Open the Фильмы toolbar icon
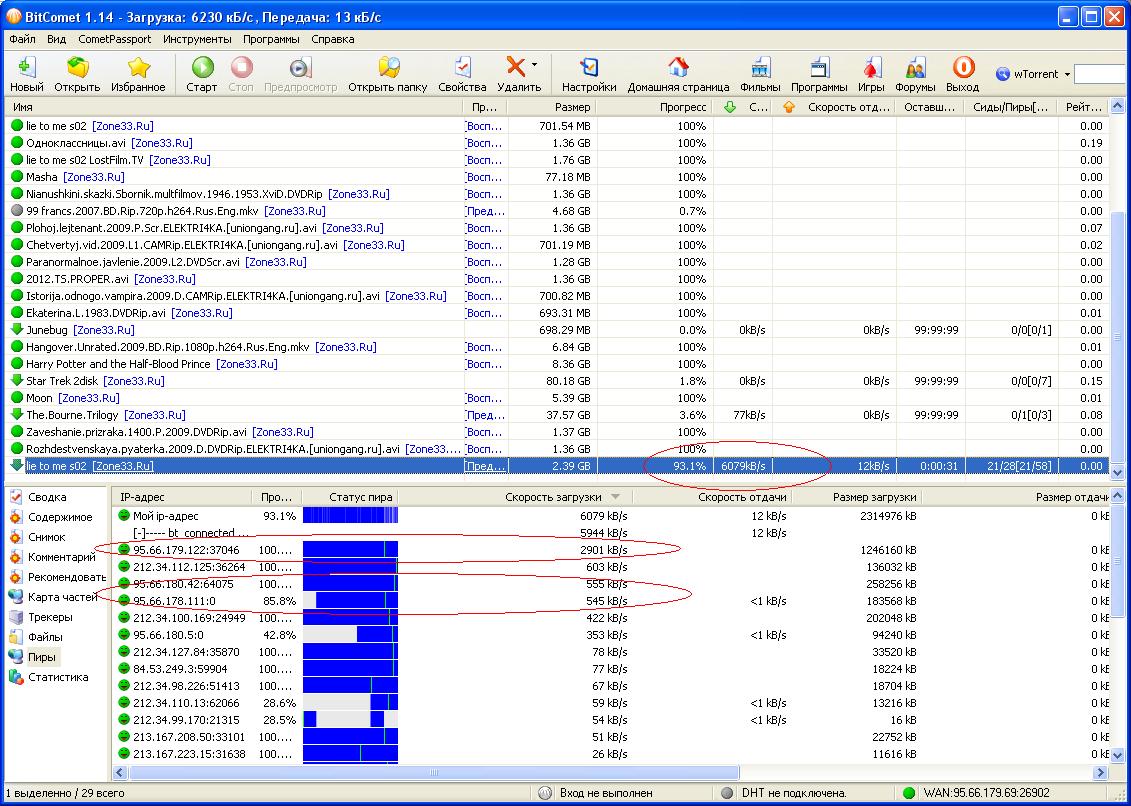The width and height of the screenshot is (1131, 806). tap(760, 68)
